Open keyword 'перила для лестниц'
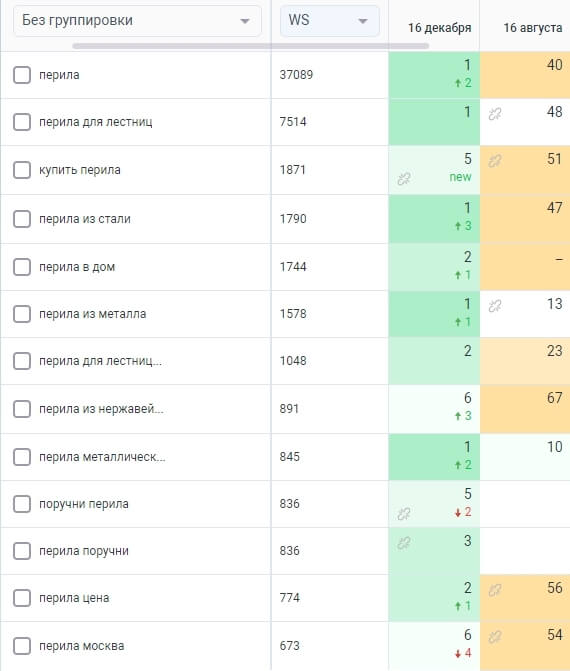Image resolution: width=570 pixels, height=671 pixels. point(95,122)
